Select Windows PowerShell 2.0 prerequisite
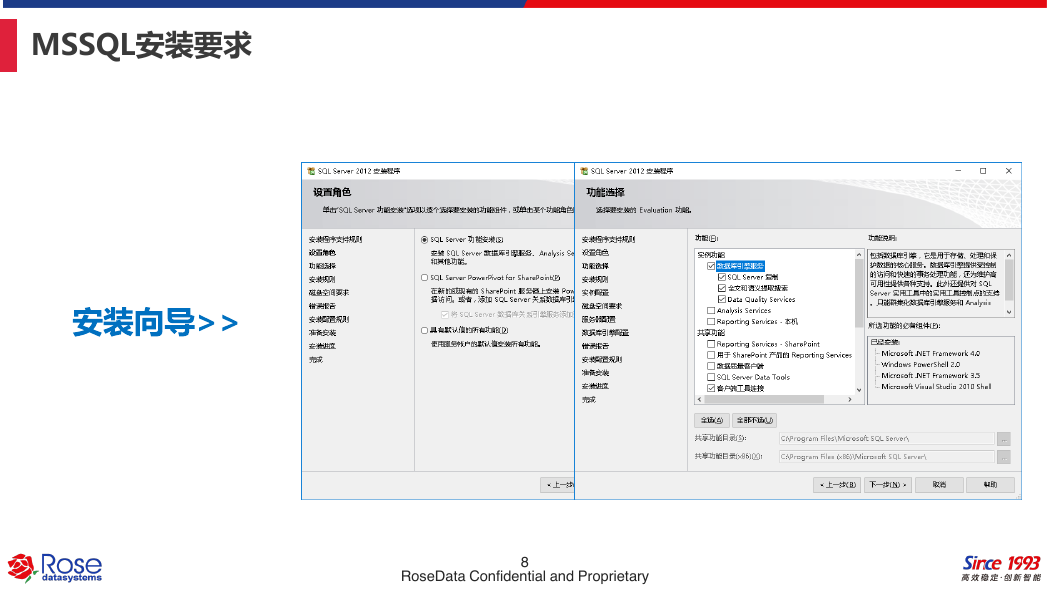The height and width of the screenshot is (591, 1050). pos(920,365)
